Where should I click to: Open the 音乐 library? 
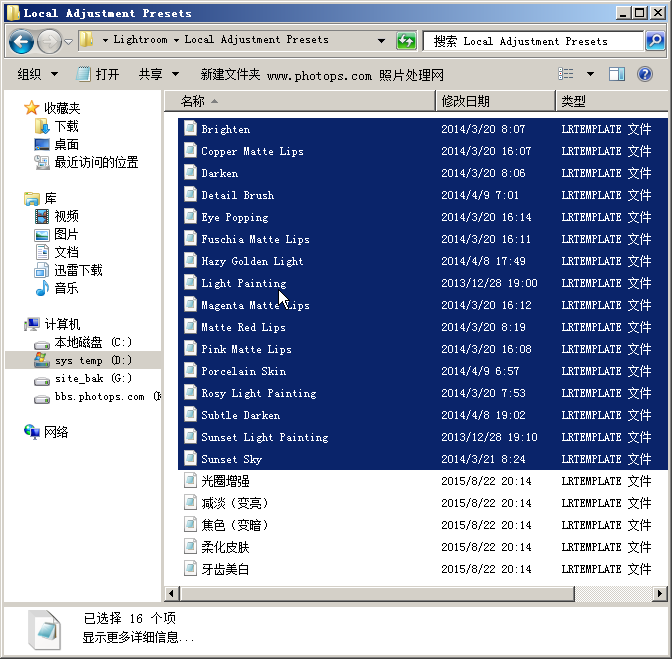coord(57,288)
